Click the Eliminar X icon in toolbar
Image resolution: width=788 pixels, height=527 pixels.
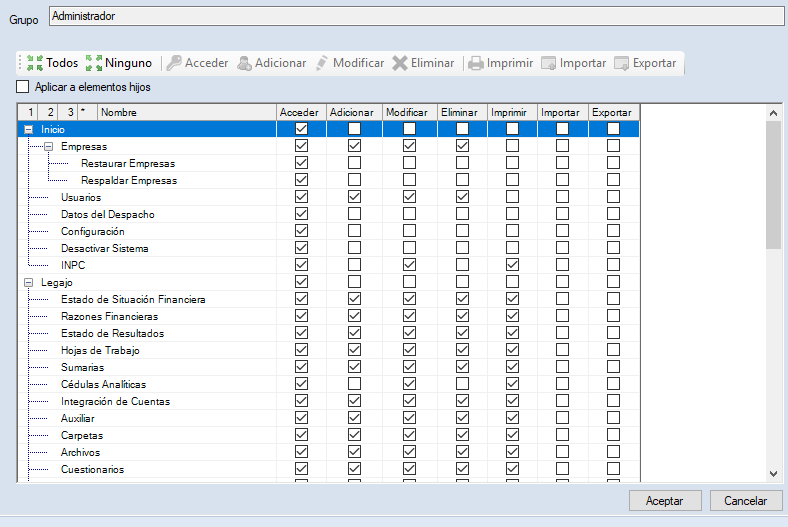click(400, 63)
